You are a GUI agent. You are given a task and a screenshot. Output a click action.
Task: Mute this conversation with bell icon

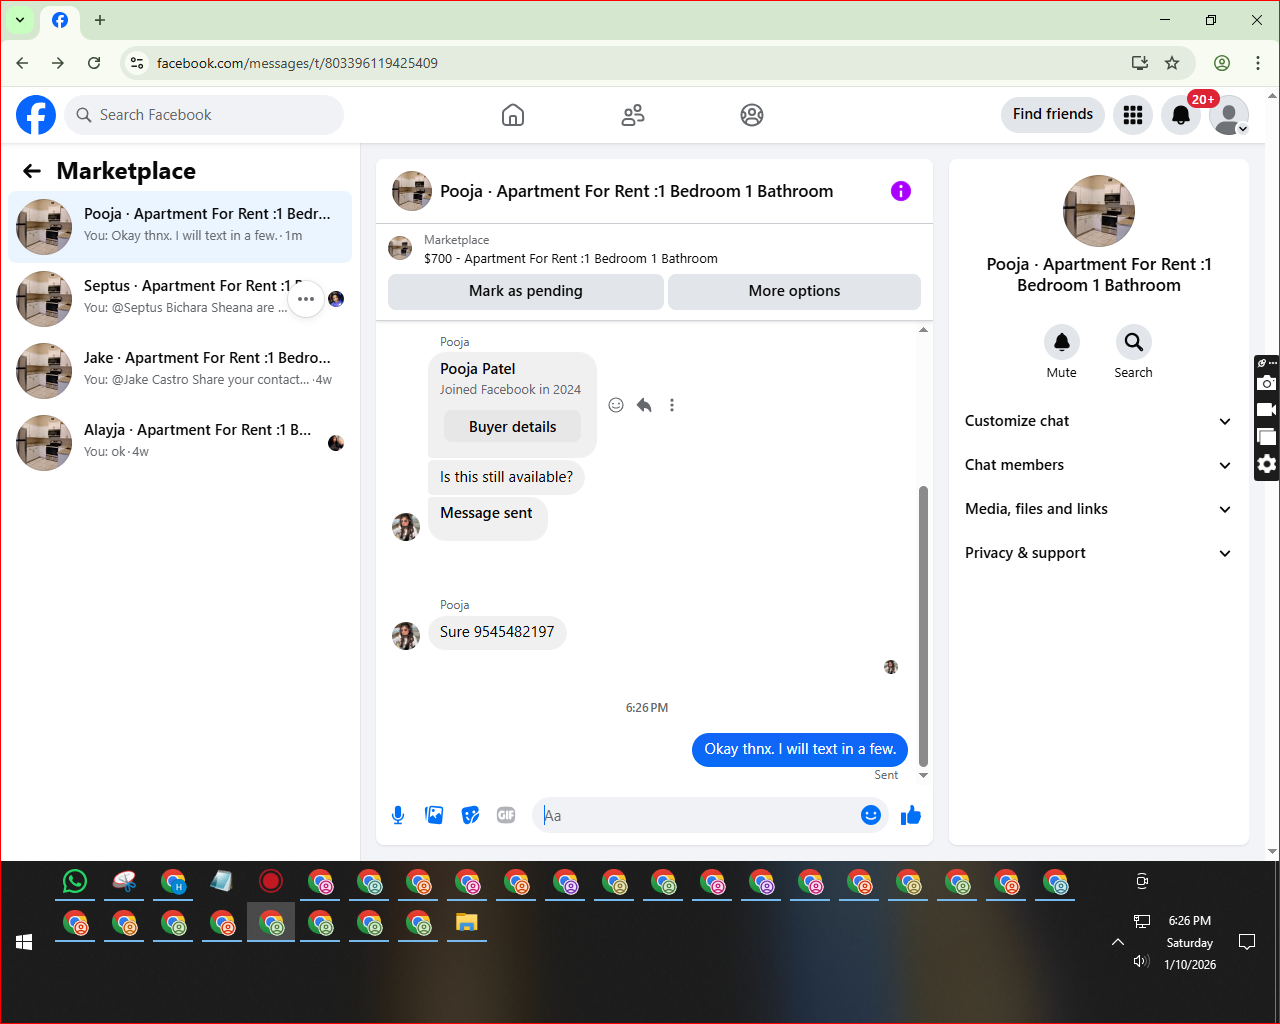[x=1062, y=342]
